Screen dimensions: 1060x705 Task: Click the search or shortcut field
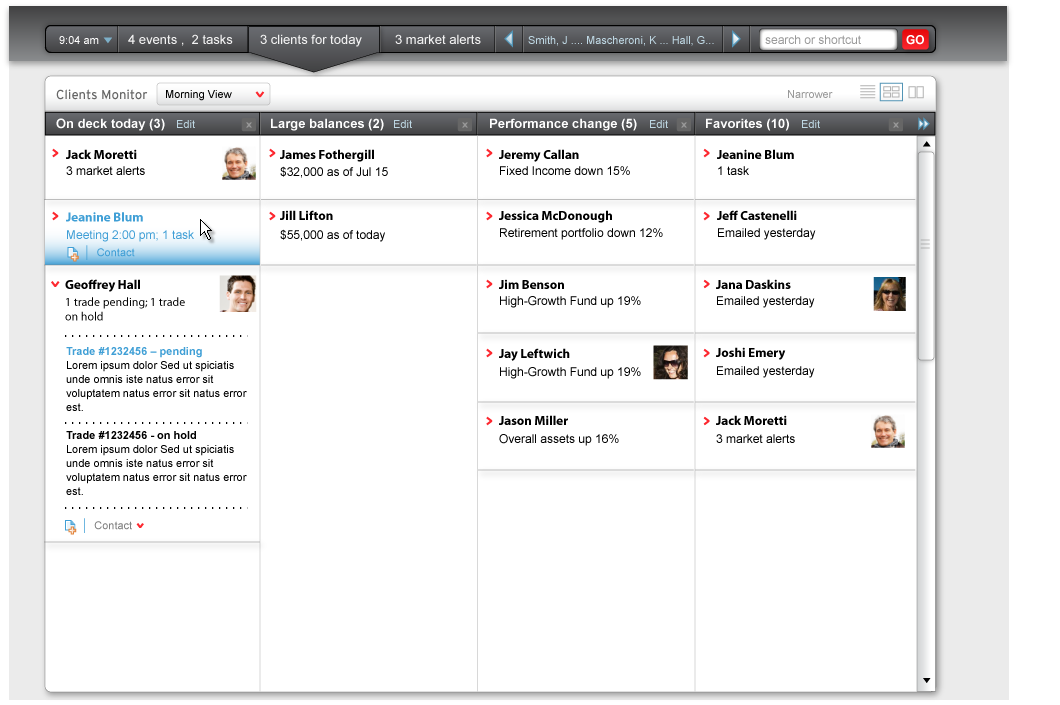(x=828, y=40)
